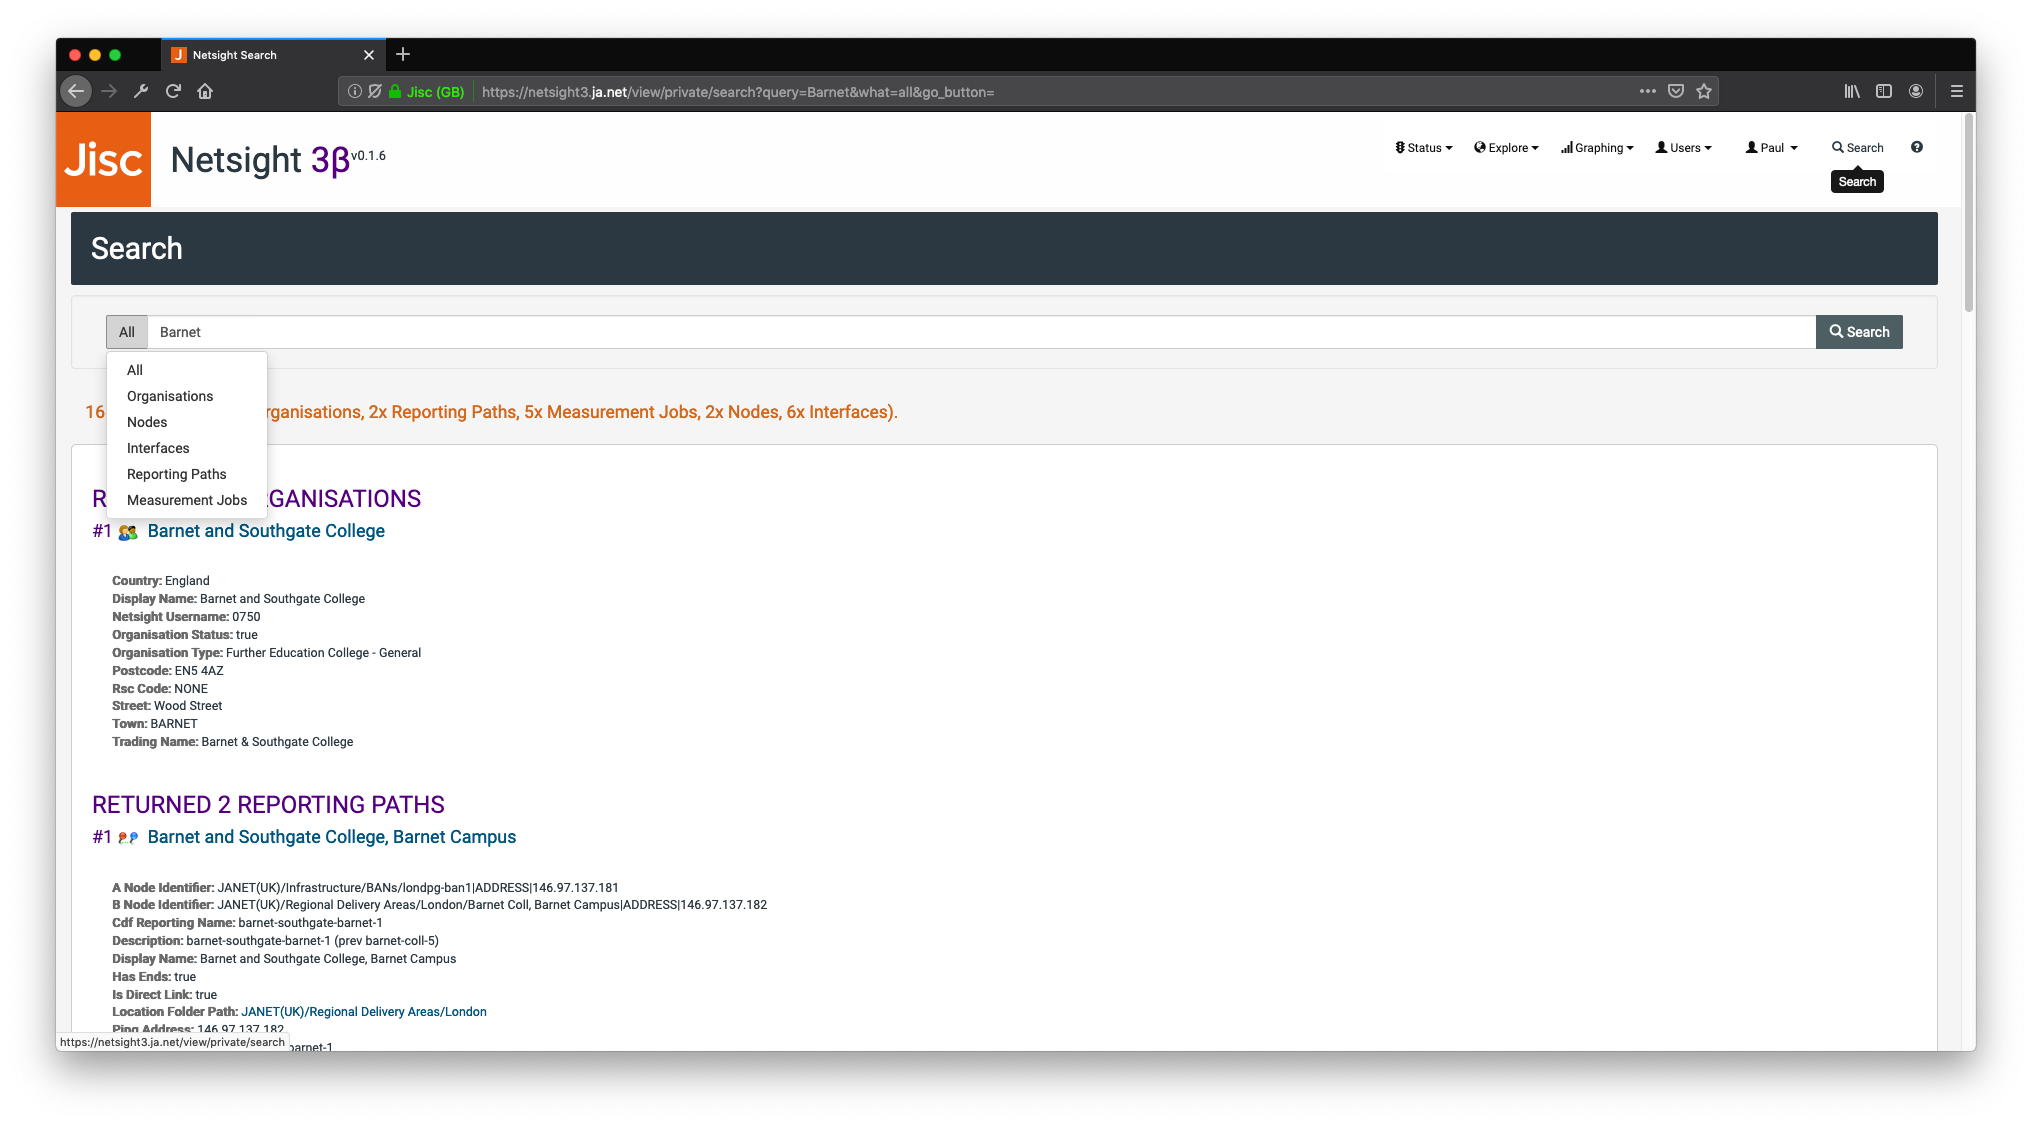Collapse the All search scope dropdown
This screenshot has height=1125, width=2032.
click(127, 332)
